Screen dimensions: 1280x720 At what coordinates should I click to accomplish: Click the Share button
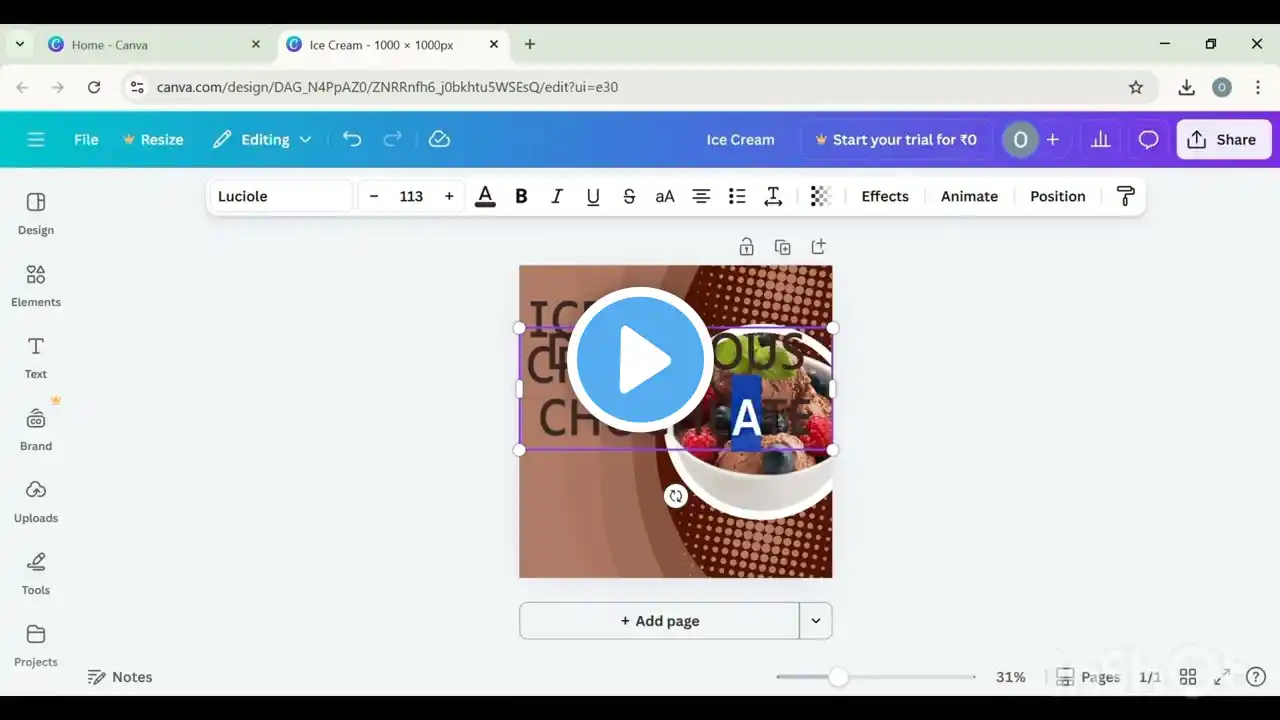1223,140
